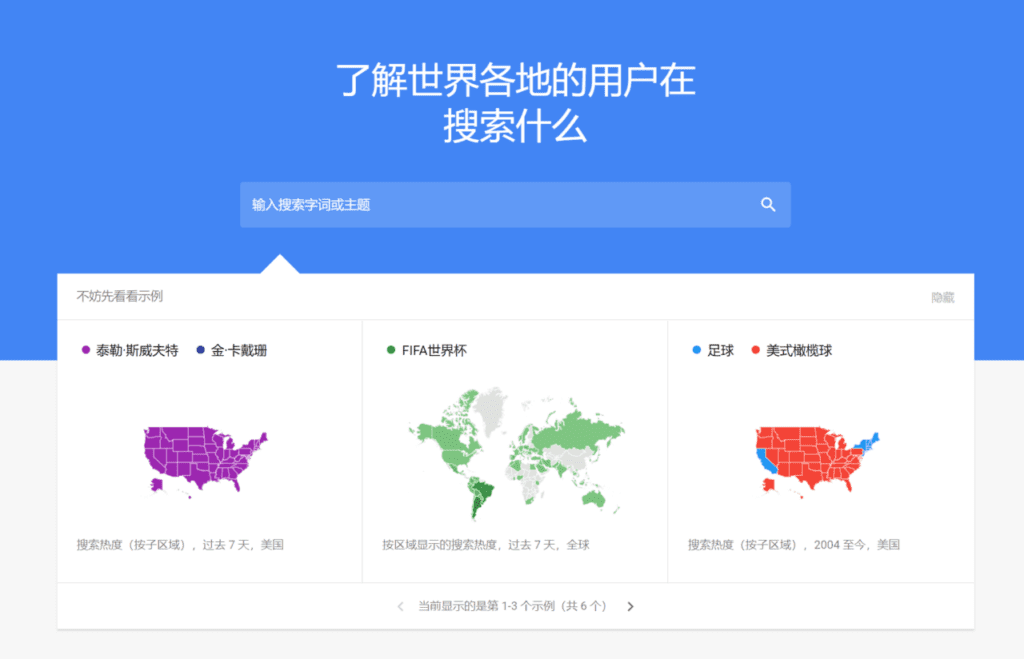Click the magnifying glass search icon

point(768,205)
